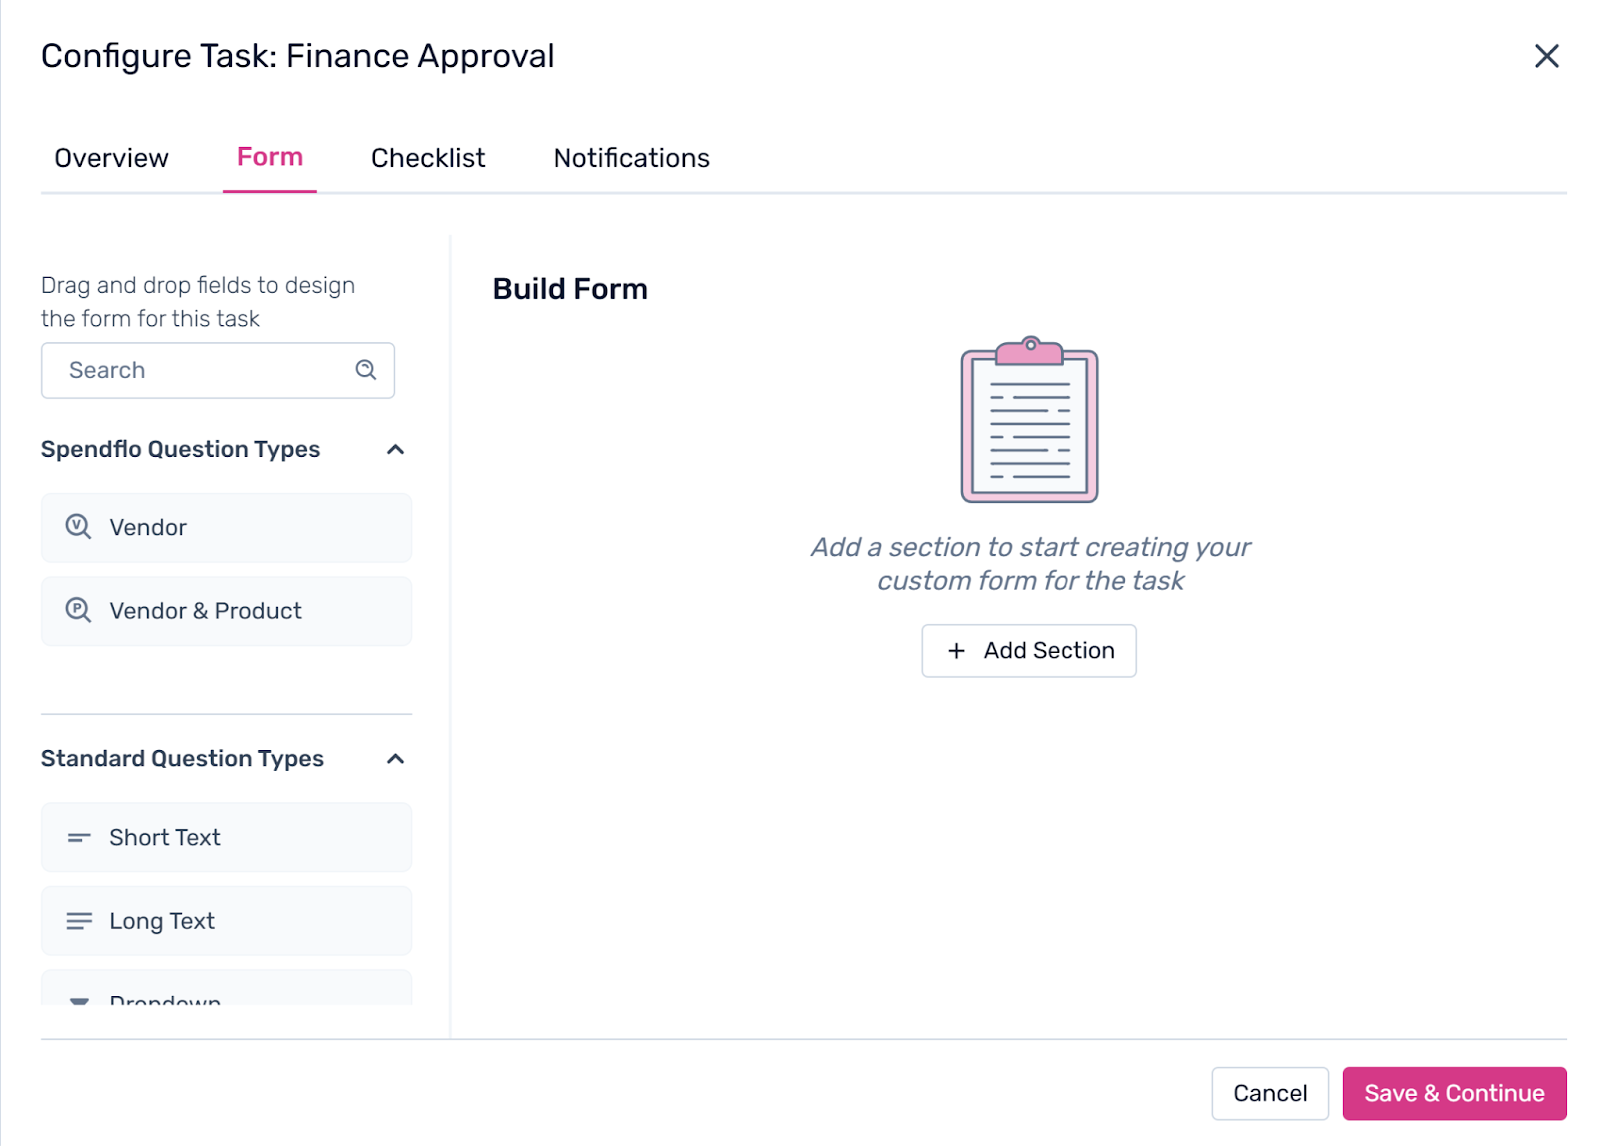Cancel the task configuration
This screenshot has height=1146, width=1600.
(1270, 1093)
